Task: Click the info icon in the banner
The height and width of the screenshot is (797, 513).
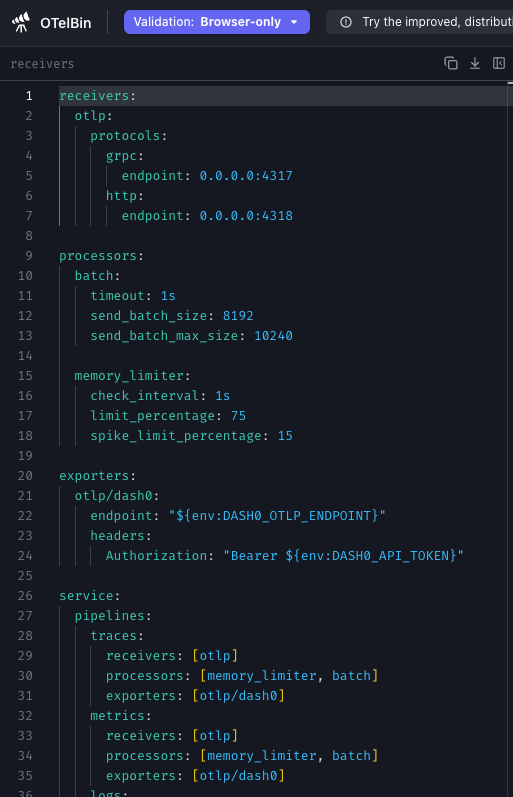Action: pyautogui.click(x=346, y=22)
